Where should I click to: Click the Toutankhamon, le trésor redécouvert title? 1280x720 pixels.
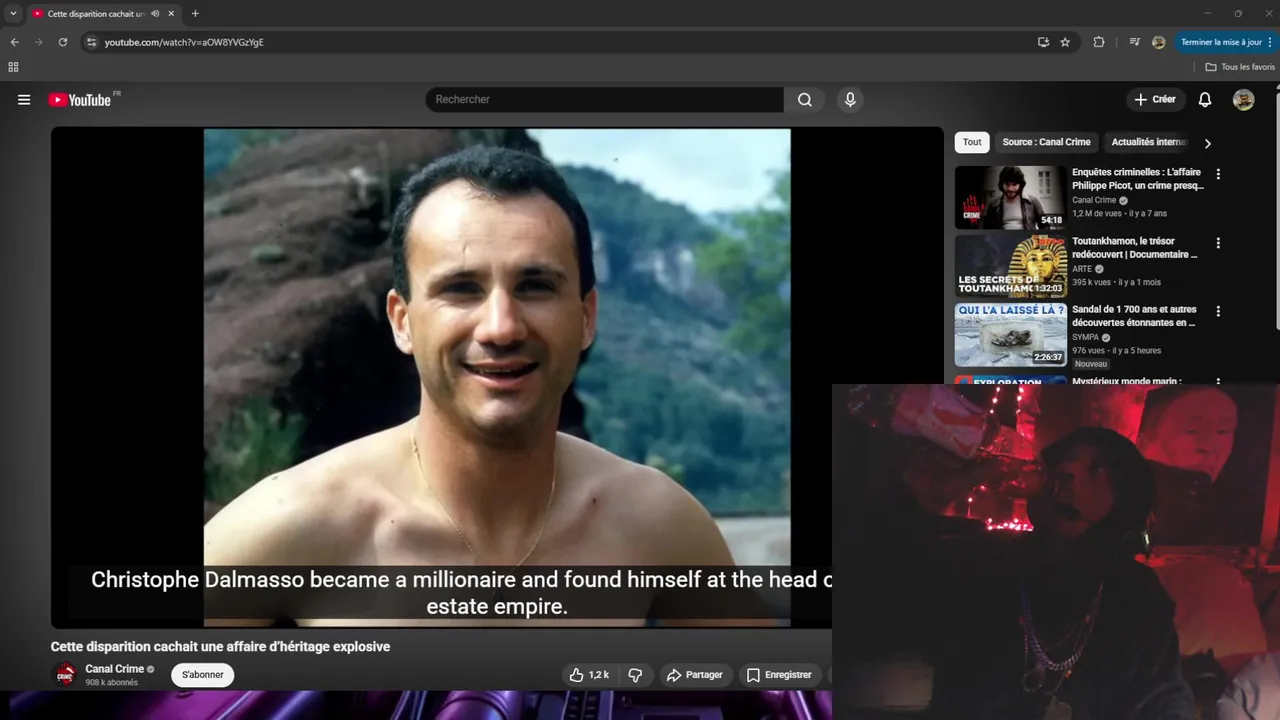click(x=1134, y=248)
